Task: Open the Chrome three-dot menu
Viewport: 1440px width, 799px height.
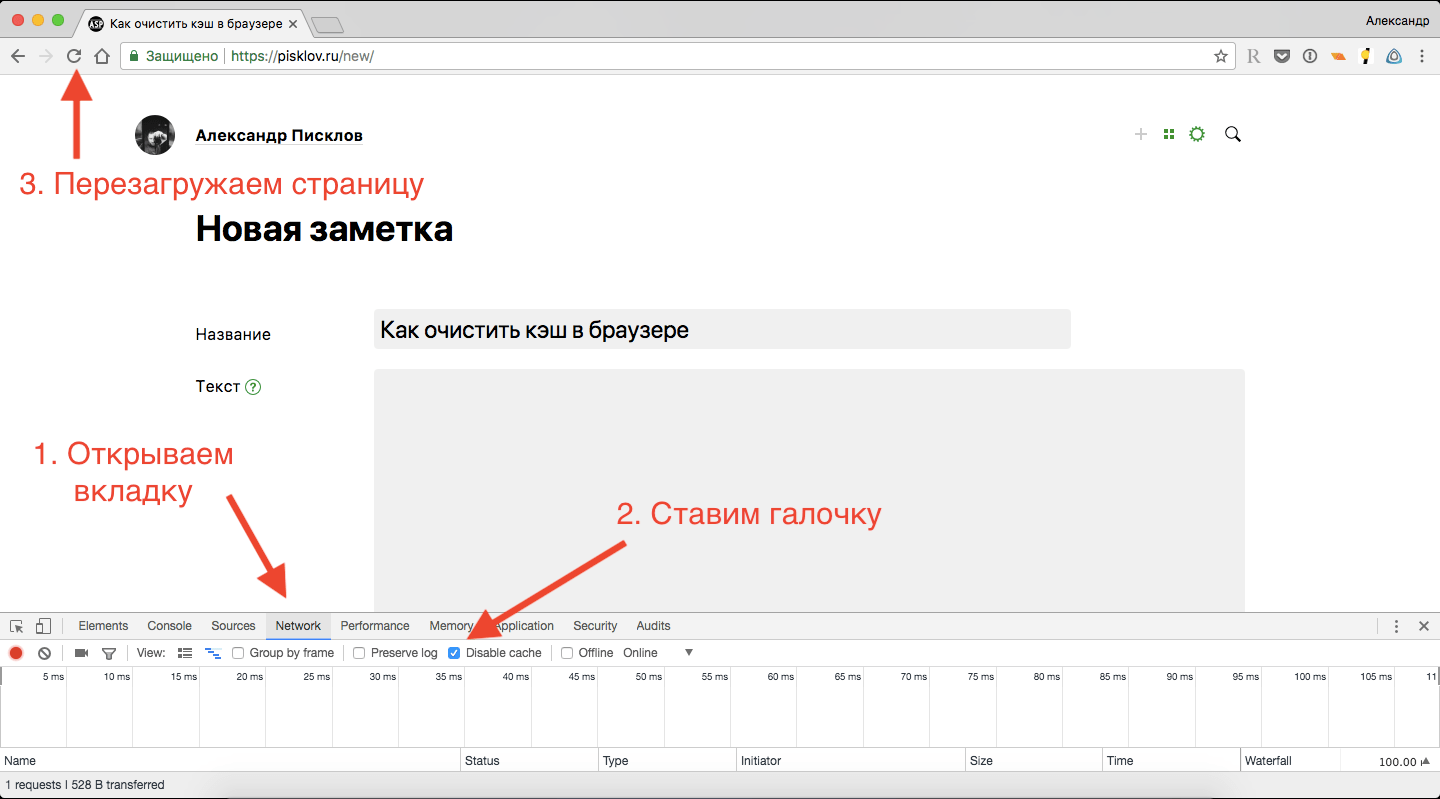Action: (x=1422, y=57)
